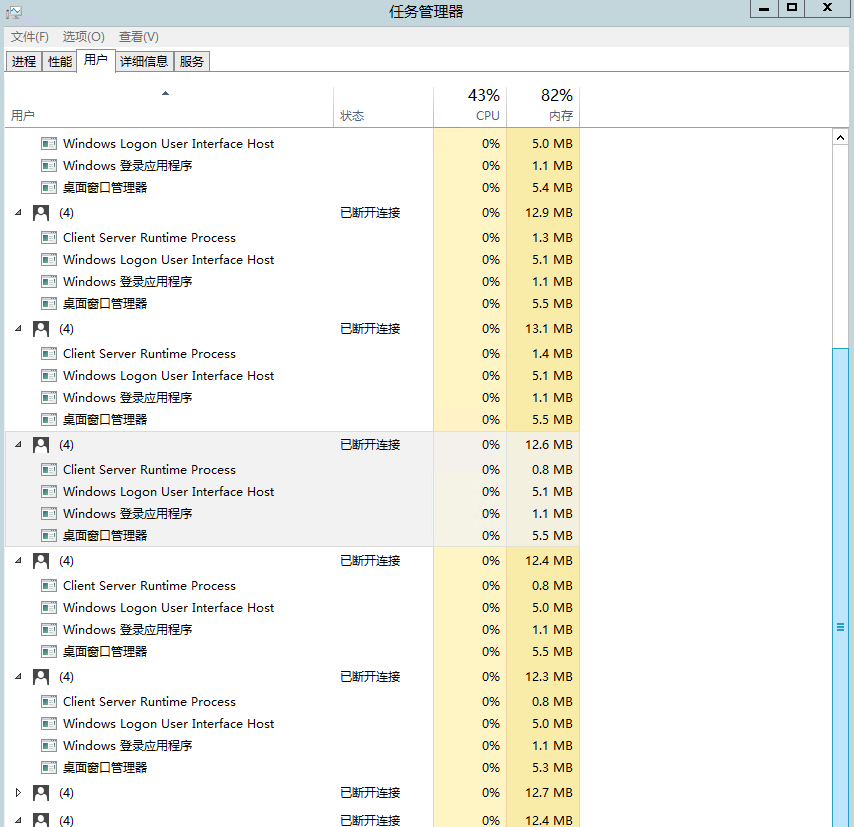Image resolution: width=854 pixels, height=827 pixels.
Task: Select the 桌面窗口管理器 row with 5.4 MB
Action: (292, 187)
